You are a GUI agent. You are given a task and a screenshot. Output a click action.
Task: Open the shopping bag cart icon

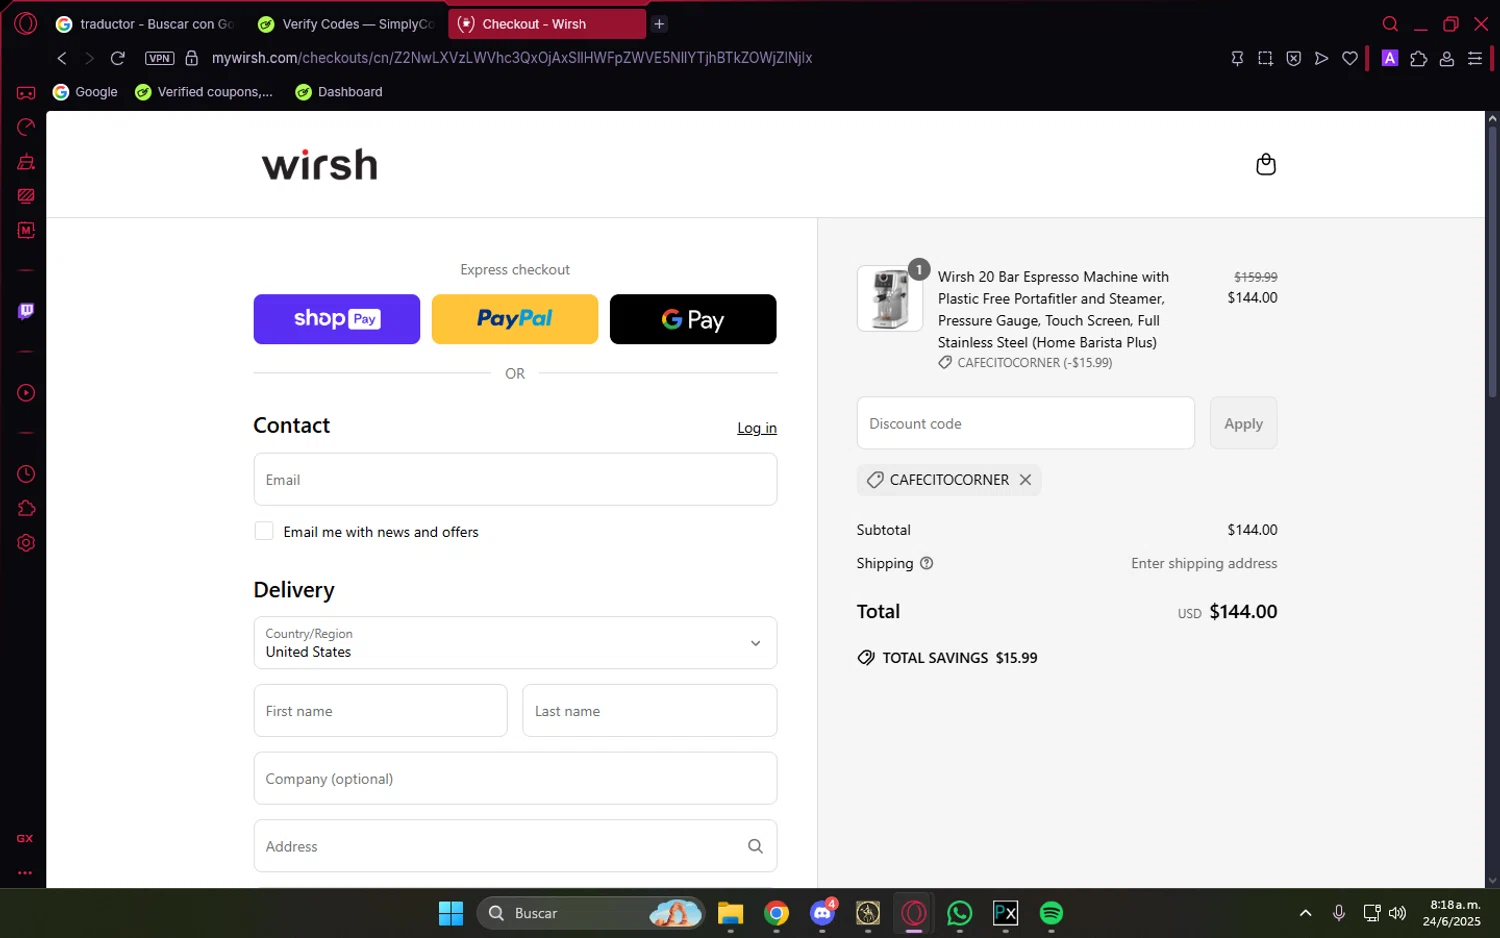point(1265,164)
